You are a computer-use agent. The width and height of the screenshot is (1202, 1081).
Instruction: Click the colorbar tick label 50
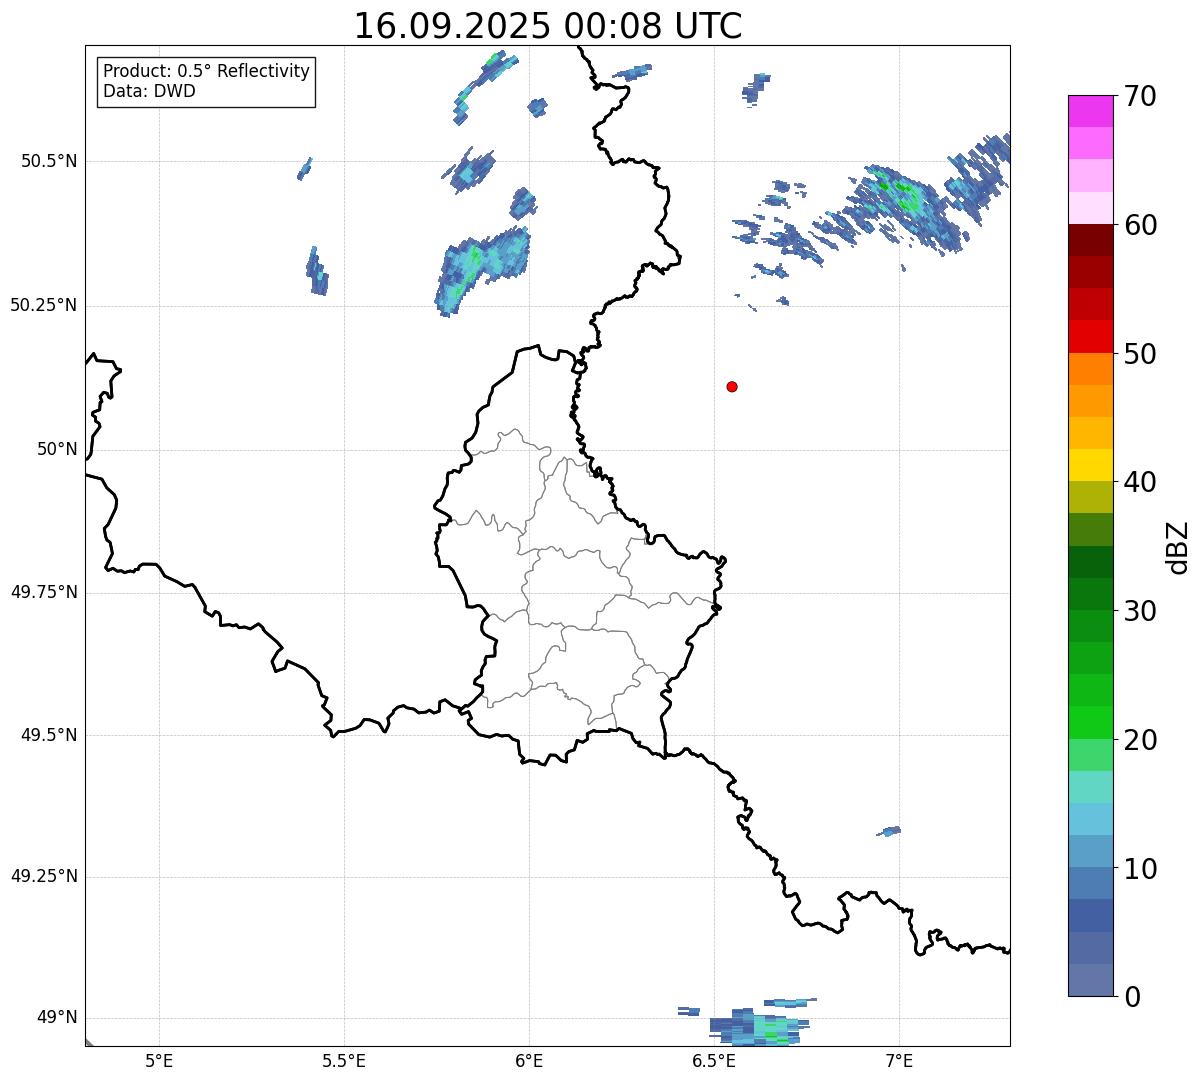coord(1140,354)
